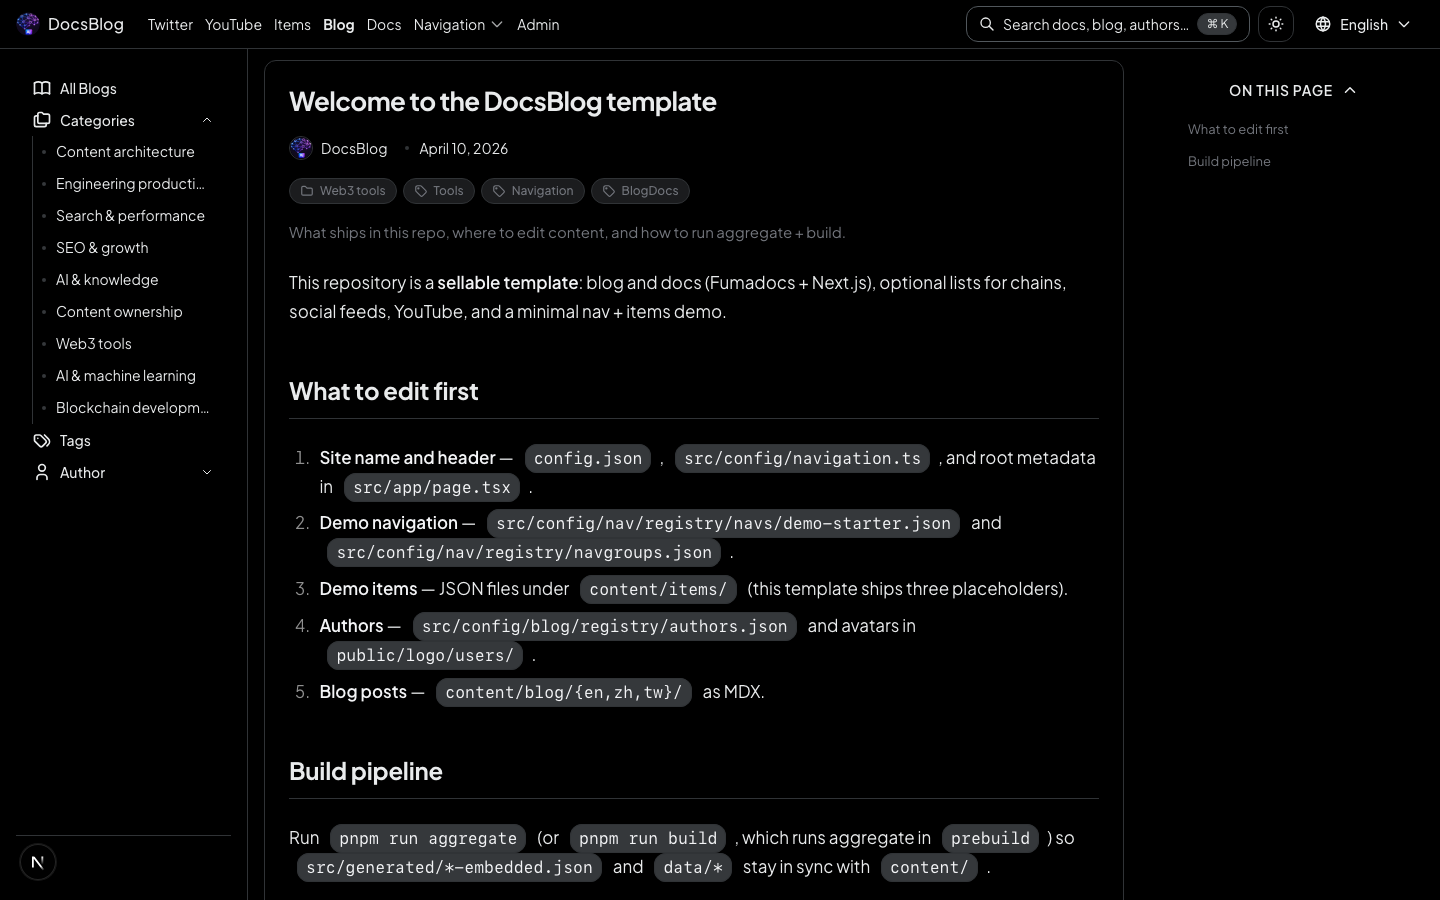Jump to Build pipeline section link
This screenshot has height=900, width=1440.
[1229, 161]
